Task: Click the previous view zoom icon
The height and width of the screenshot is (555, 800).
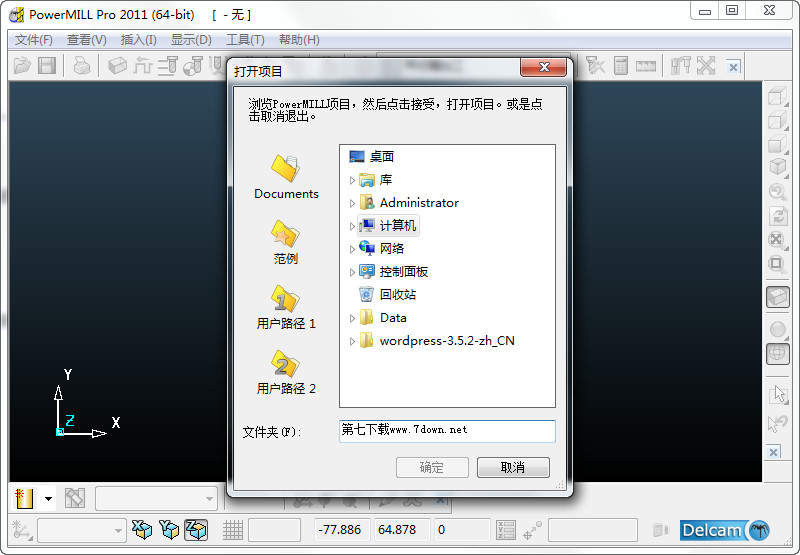Action: pos(778,192)
